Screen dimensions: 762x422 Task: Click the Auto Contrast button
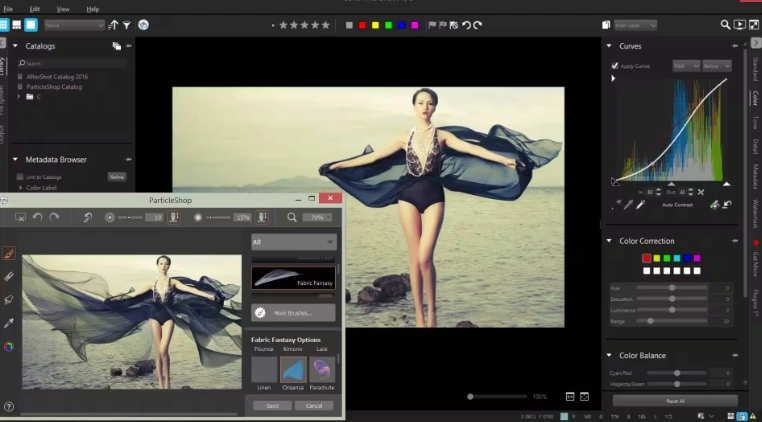(x=677, y=205)
